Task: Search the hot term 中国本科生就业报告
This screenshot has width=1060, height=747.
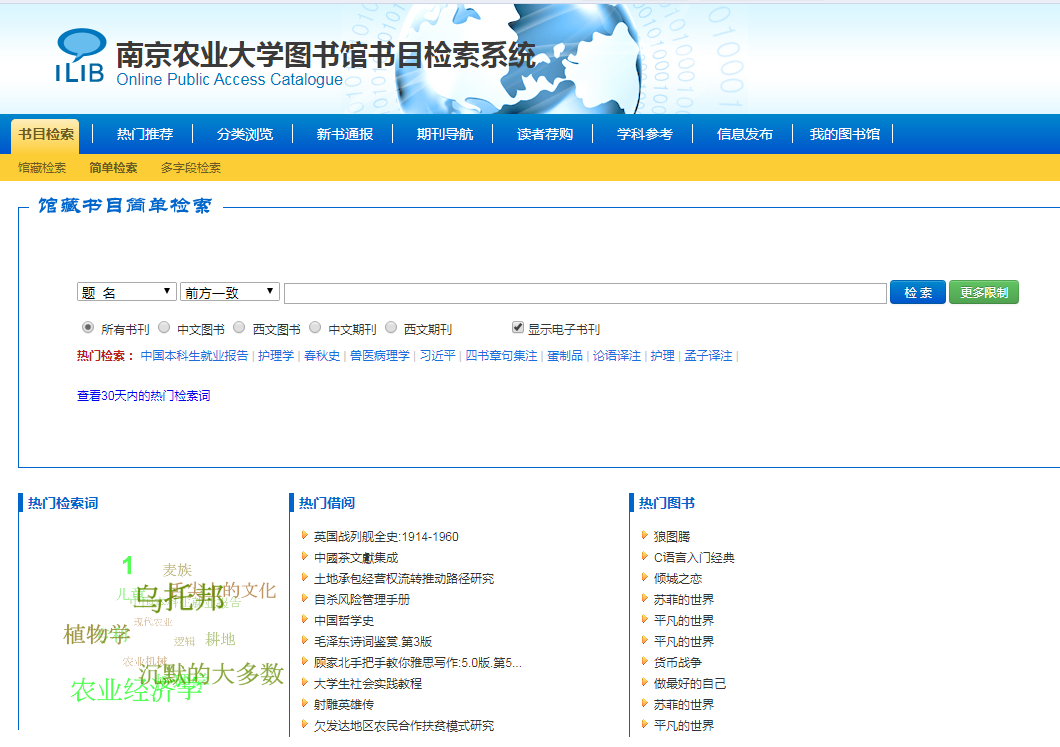Action: click(x=194, y=356)
